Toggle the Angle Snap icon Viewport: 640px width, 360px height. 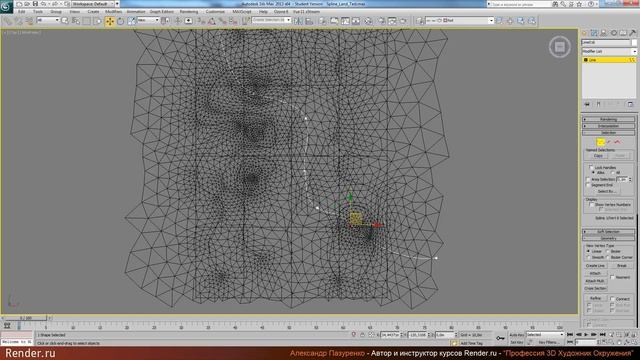(212, 20)
